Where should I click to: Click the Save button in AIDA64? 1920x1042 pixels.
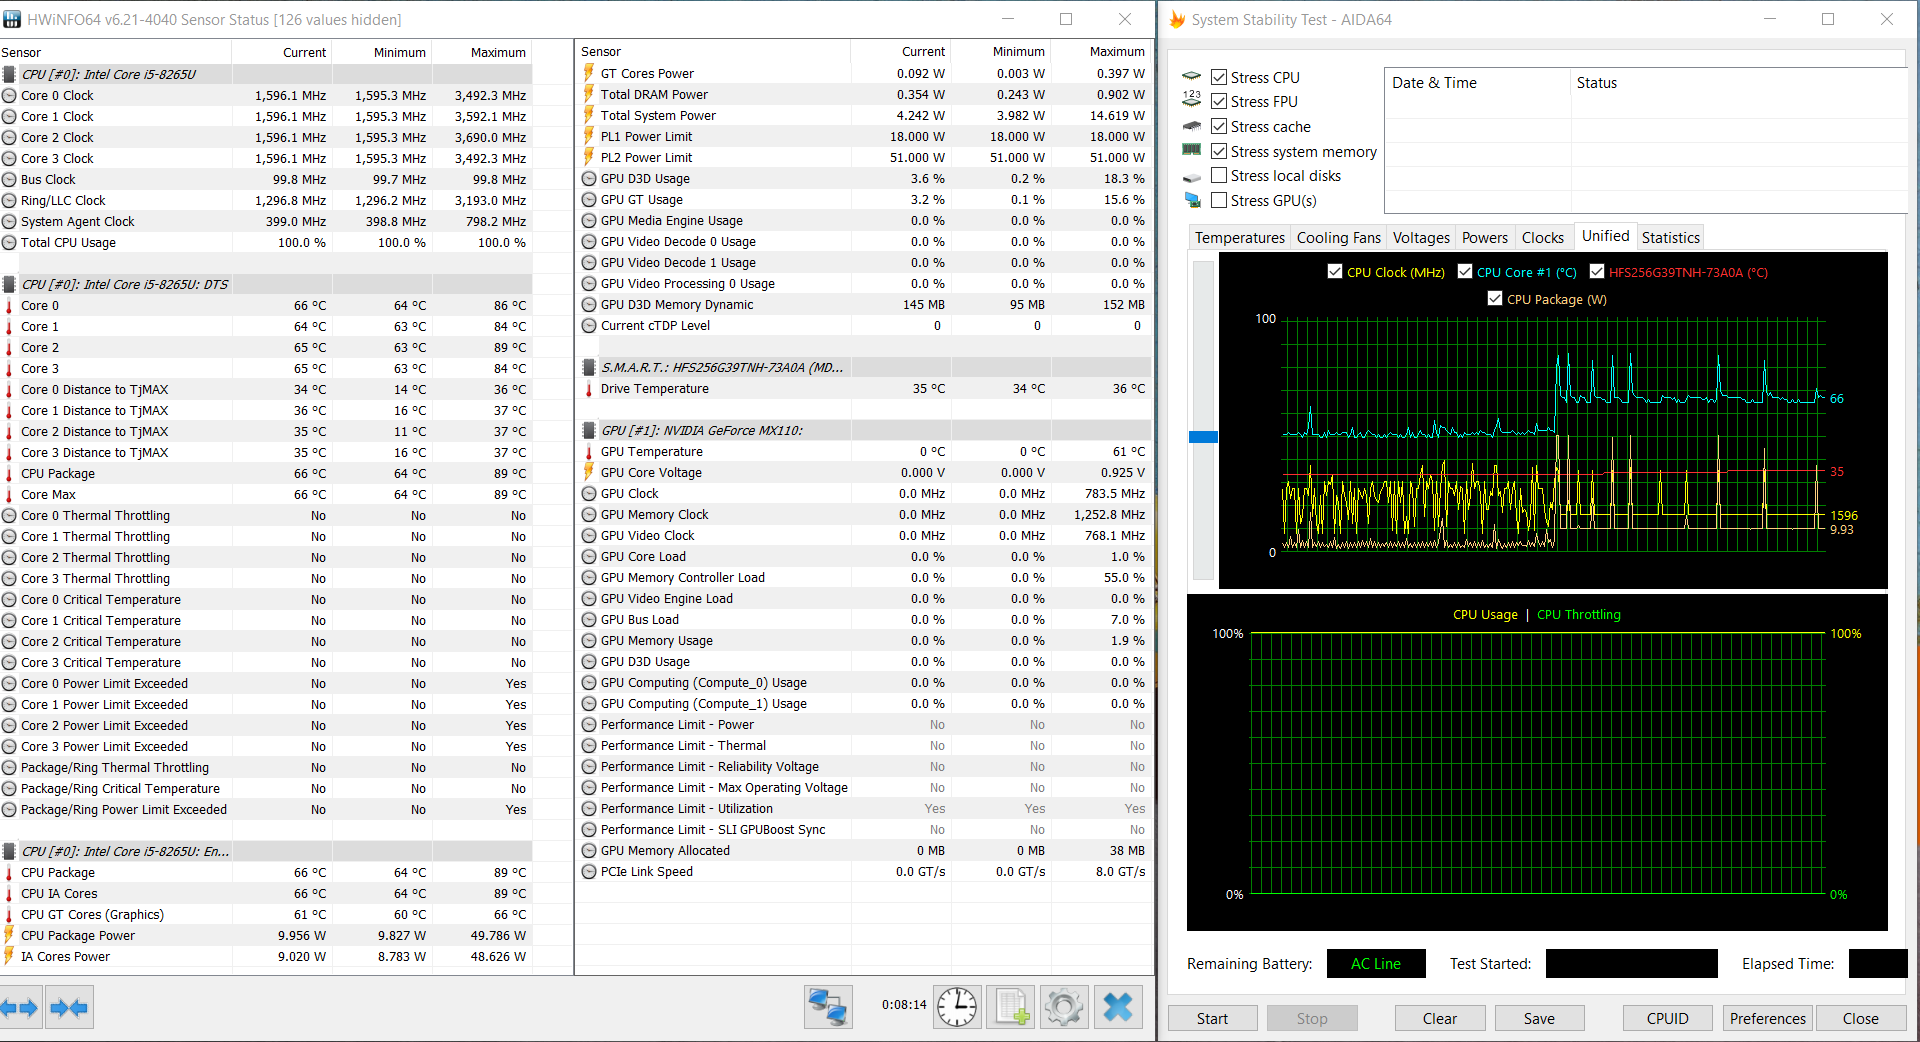[x=1540, y=1018]
